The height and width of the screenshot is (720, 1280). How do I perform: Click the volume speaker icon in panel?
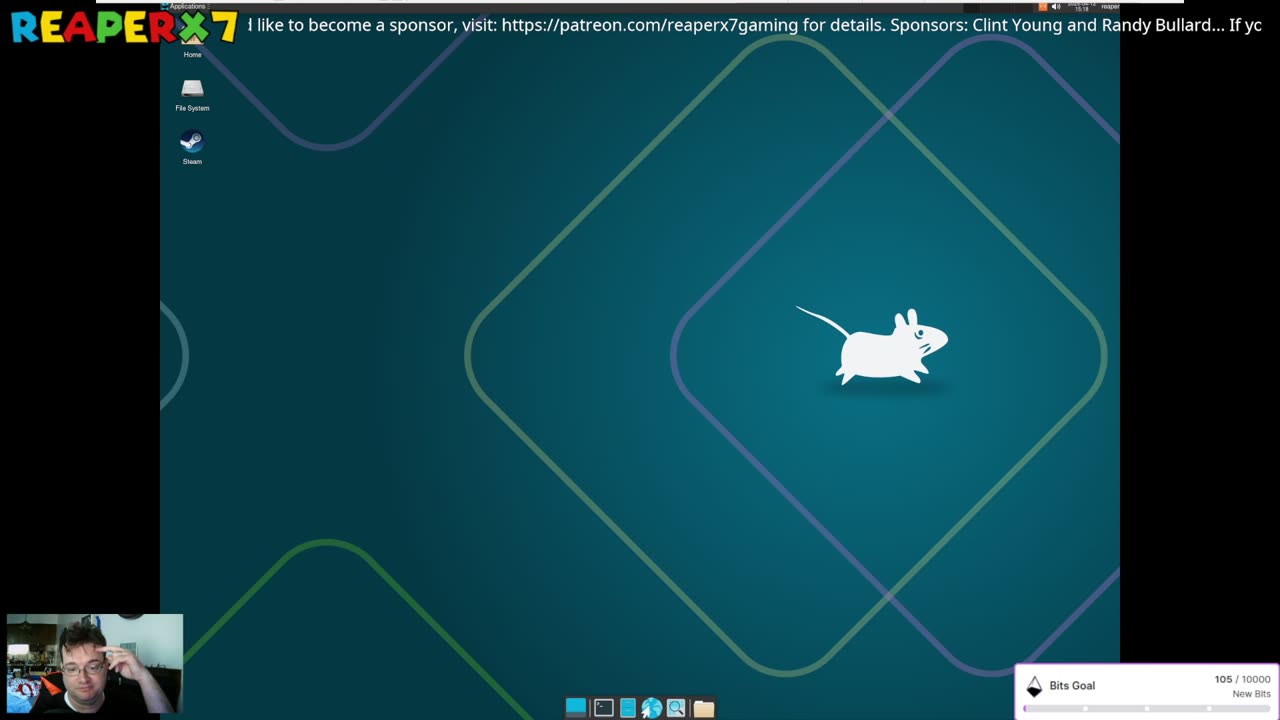[x=1056, y=7]
